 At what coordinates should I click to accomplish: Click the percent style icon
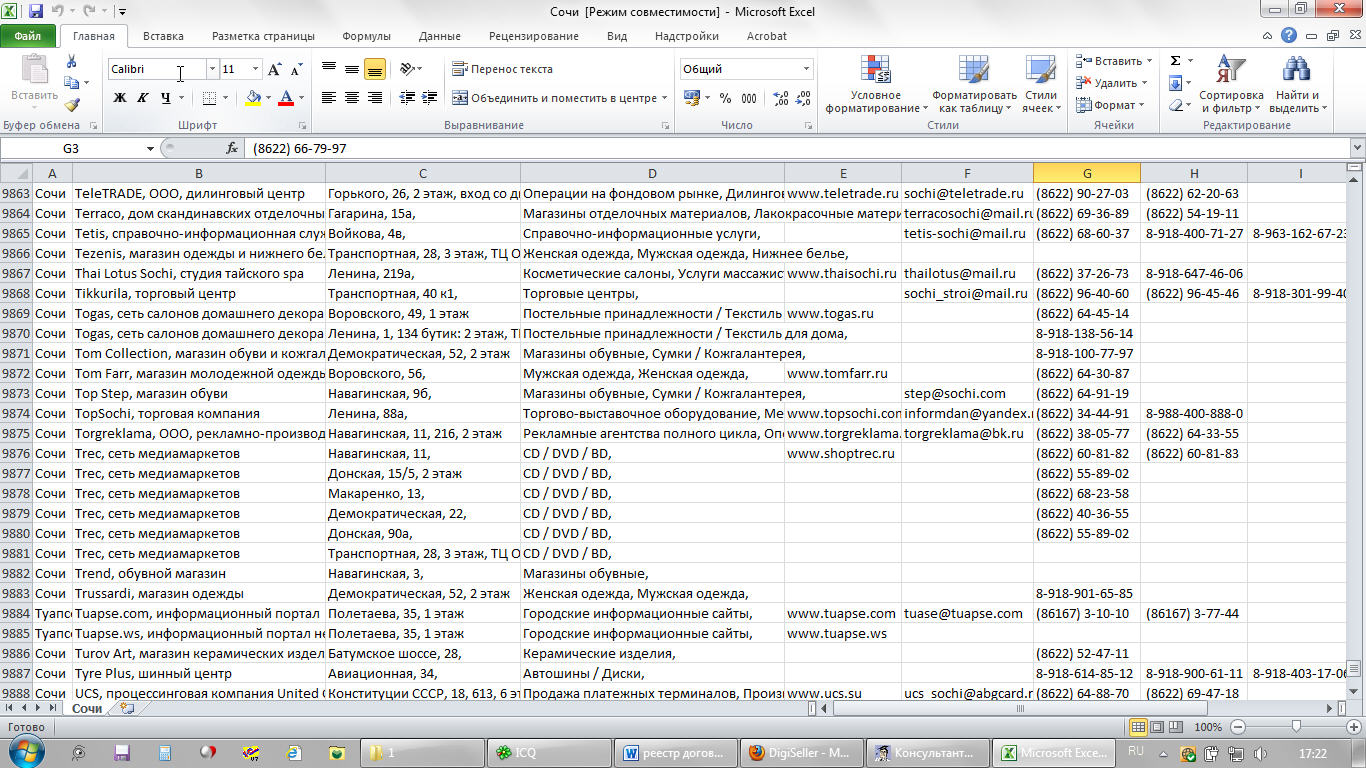click(725, 98)
